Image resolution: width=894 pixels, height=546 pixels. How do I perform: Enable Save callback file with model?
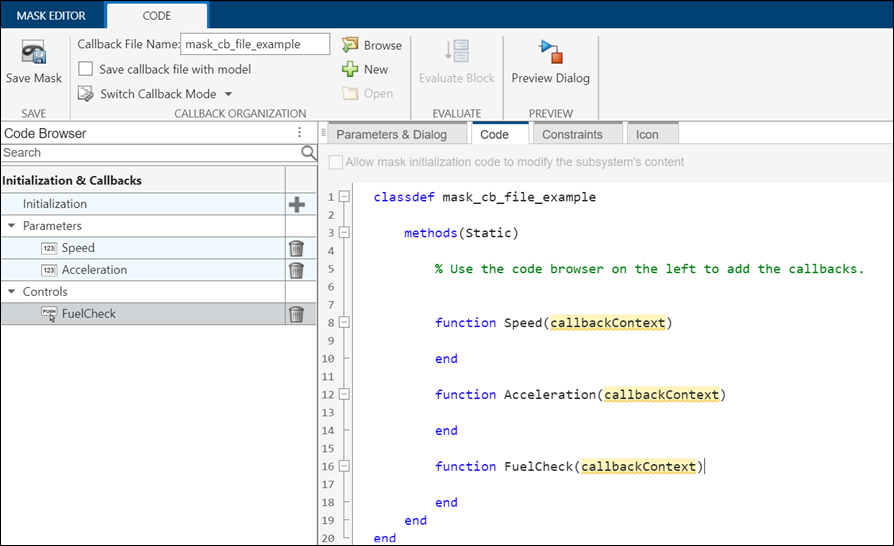86,69
